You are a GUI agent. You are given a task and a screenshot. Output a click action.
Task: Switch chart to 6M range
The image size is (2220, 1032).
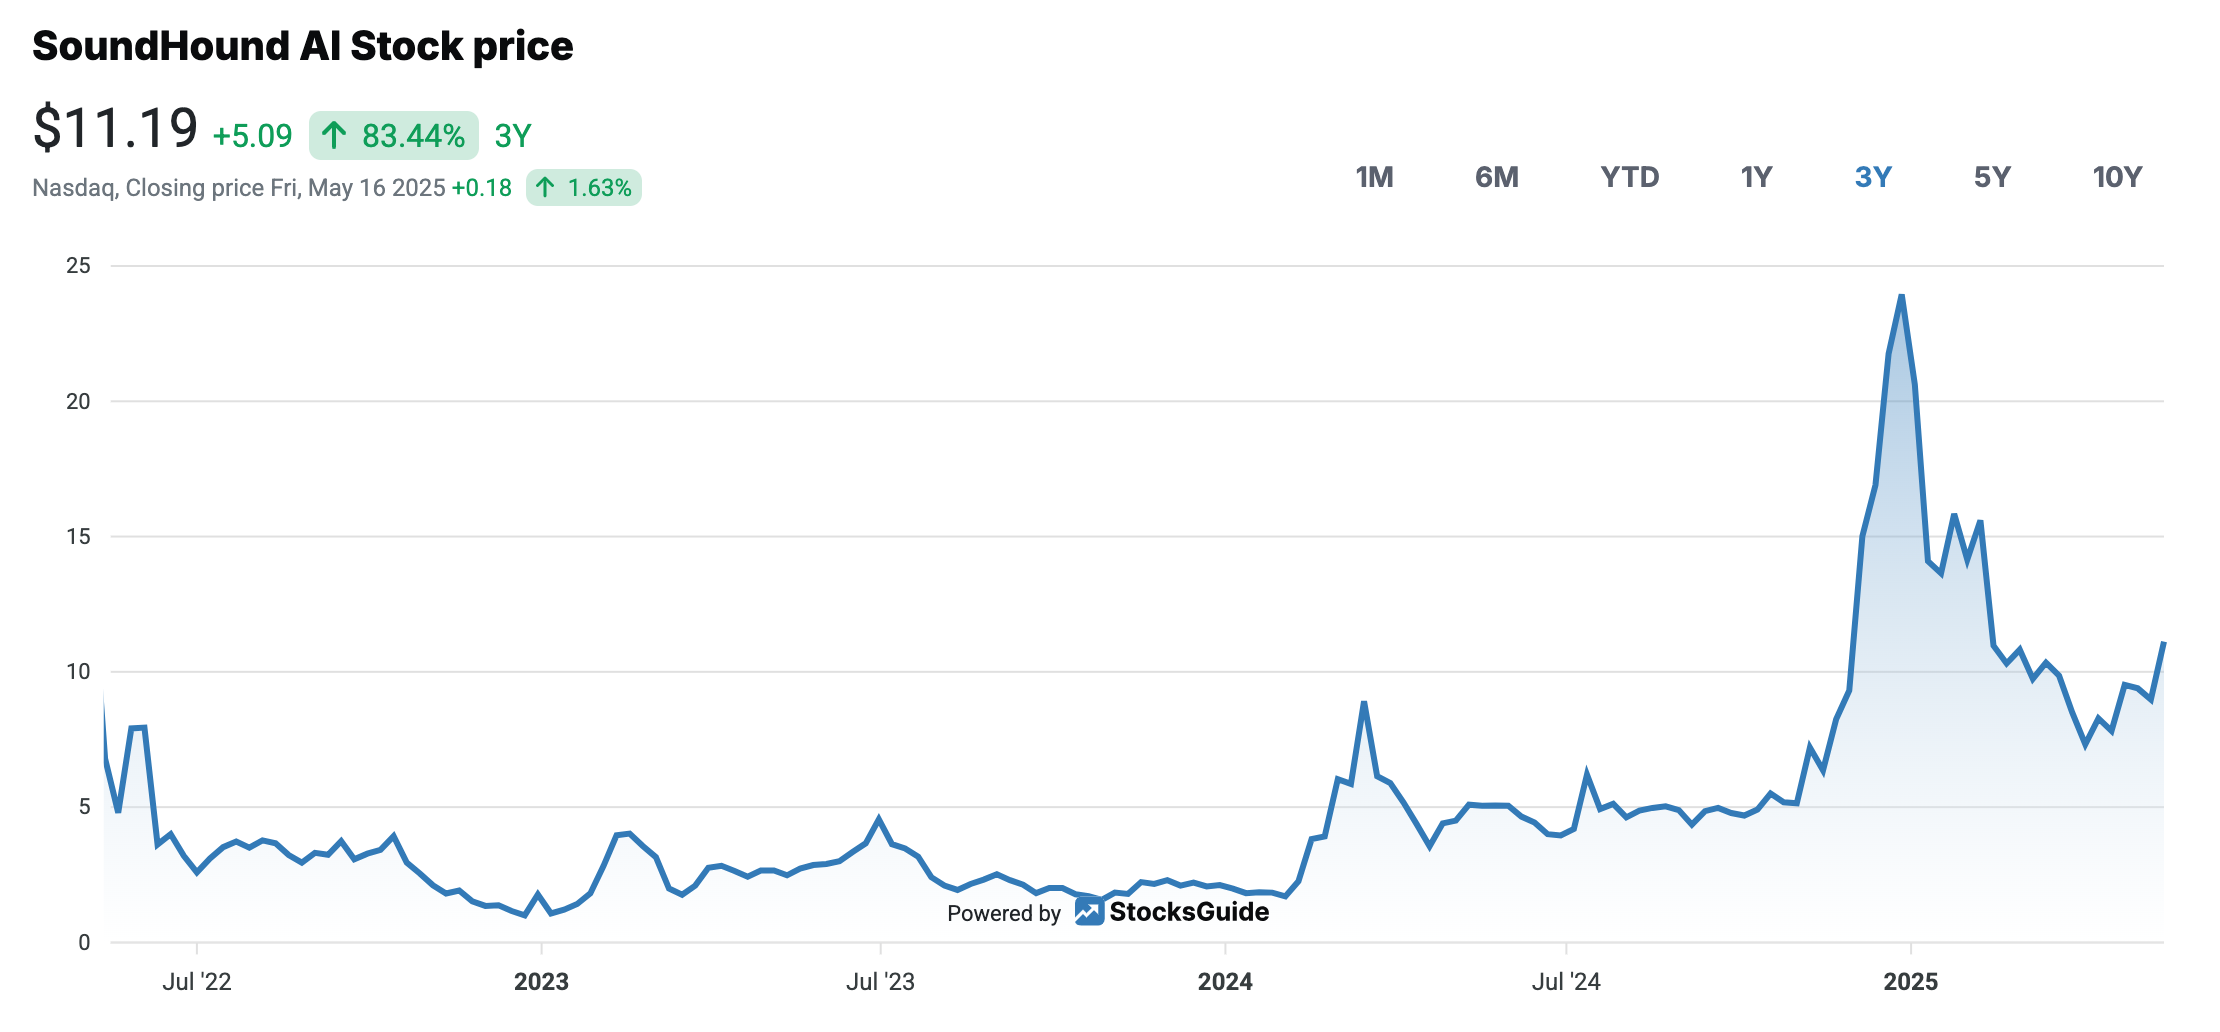point(1496,177)
